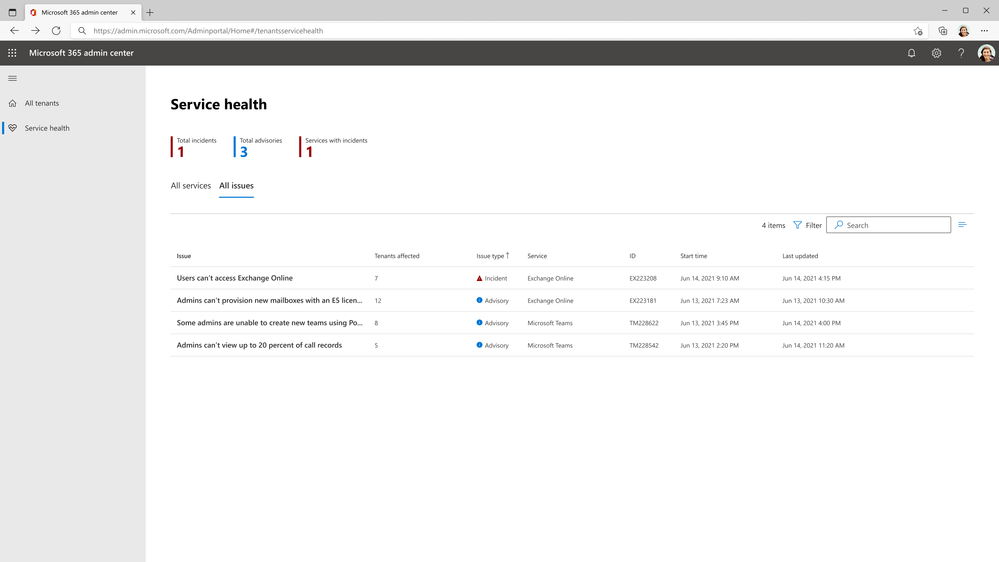Open issue Admins can't provision new mailboxes
Viewport: 999px width, 562px height.
pos(270,300)
